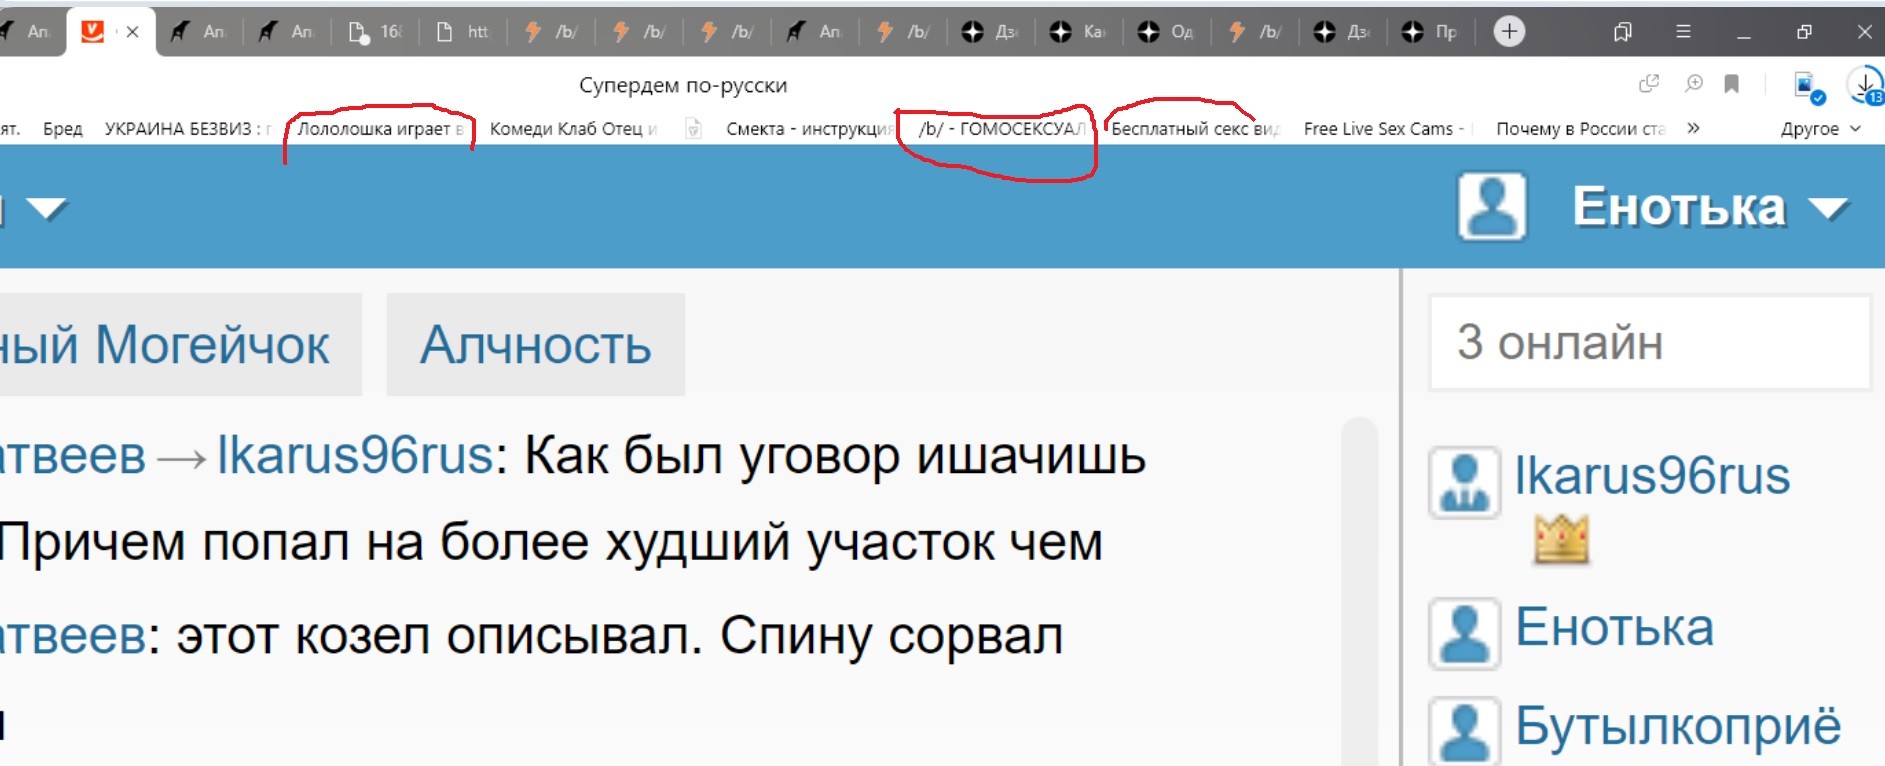Click Ikarus96rus username in chat message

(354, 456)
